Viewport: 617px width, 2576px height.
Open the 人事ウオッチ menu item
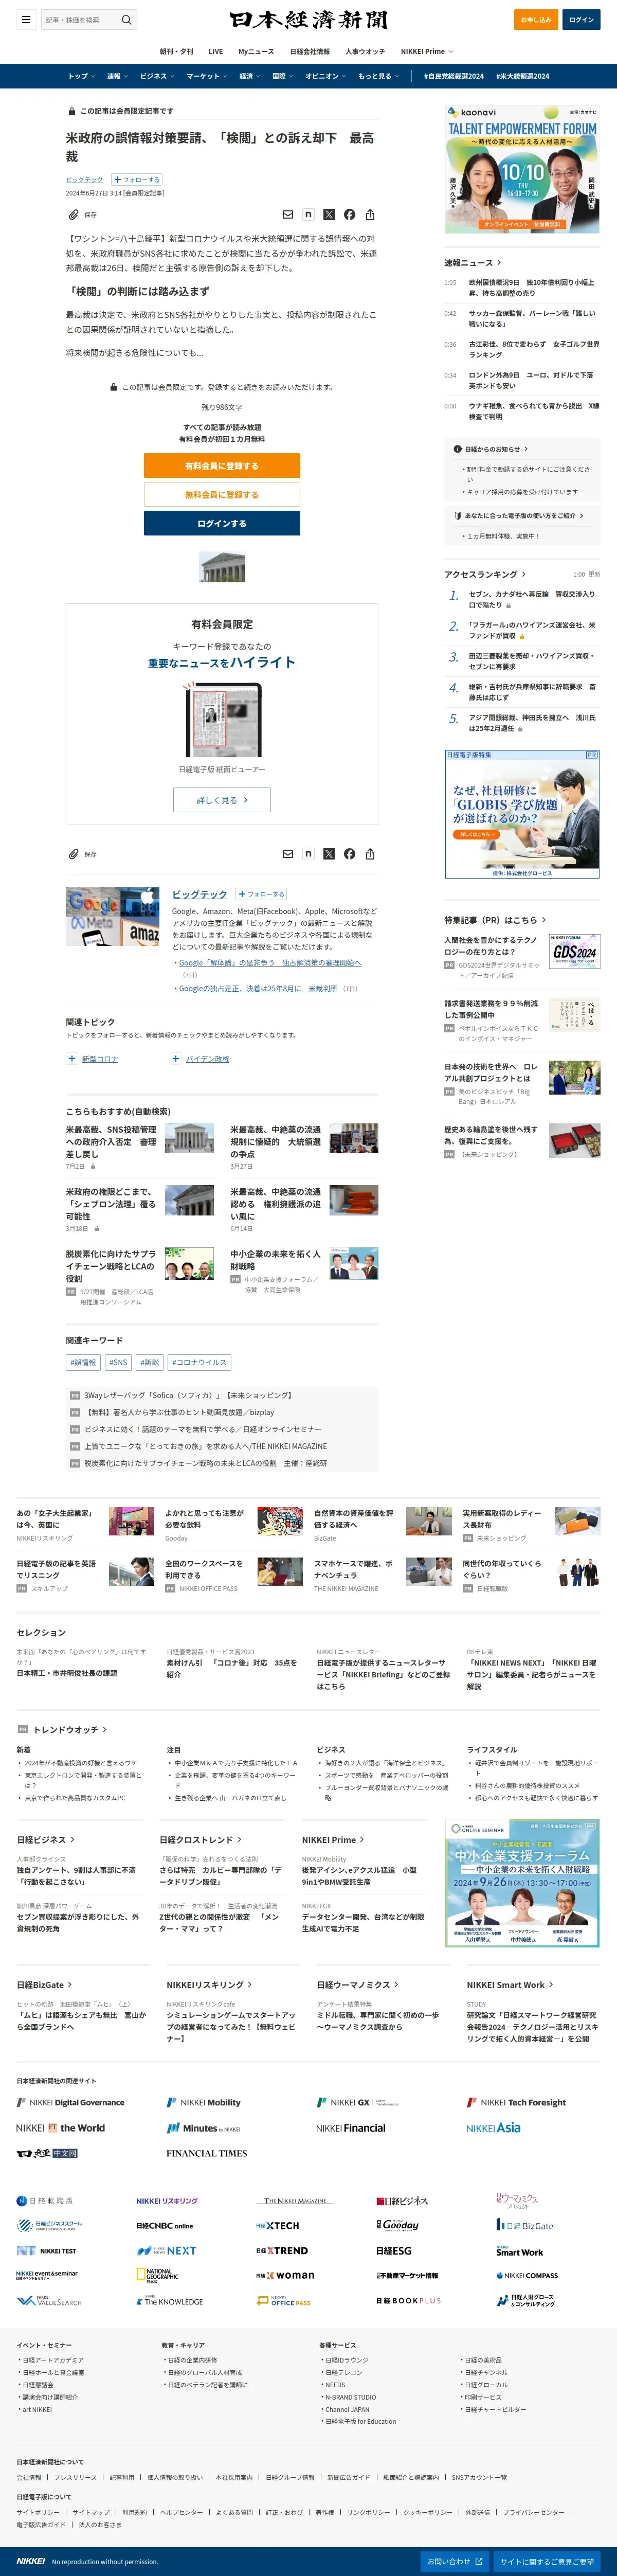tap(365, 51)
